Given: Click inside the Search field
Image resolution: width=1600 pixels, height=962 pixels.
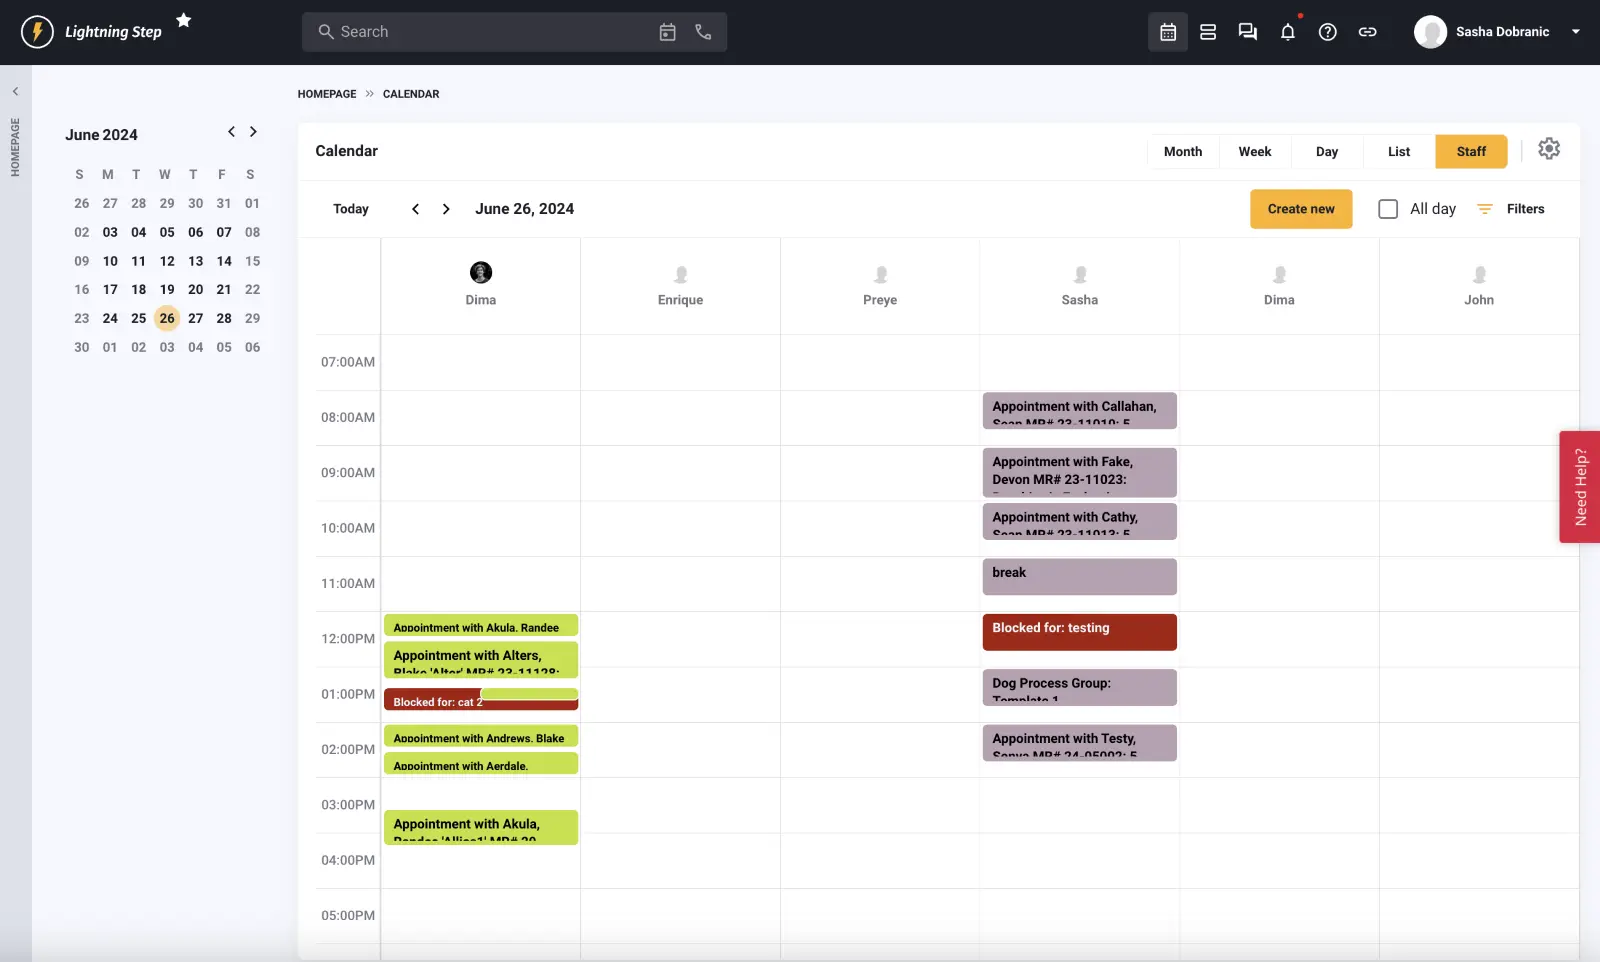Looking at the screenshot, I should coord(450,31).
